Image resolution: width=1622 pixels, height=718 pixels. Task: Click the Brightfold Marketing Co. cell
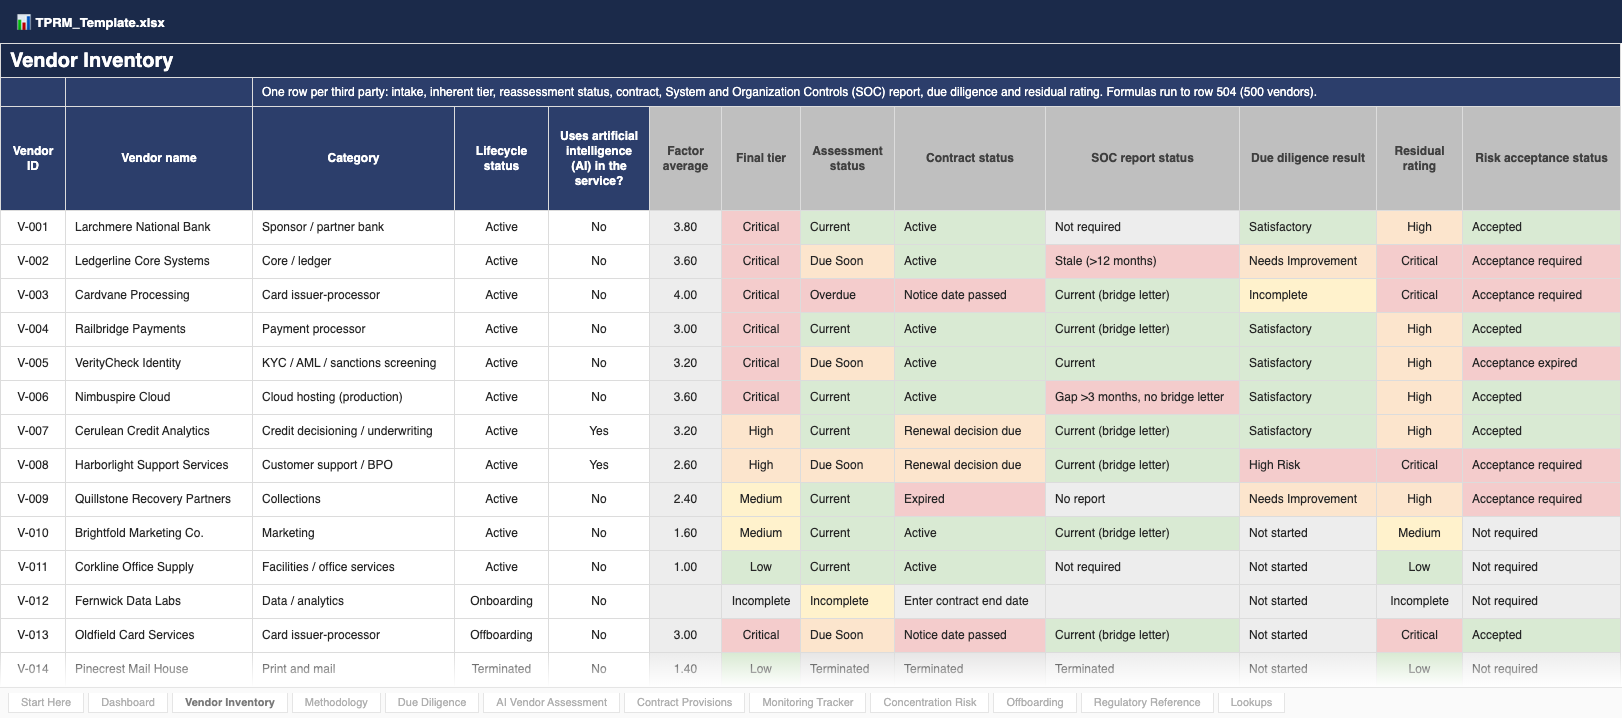point(159,533)
